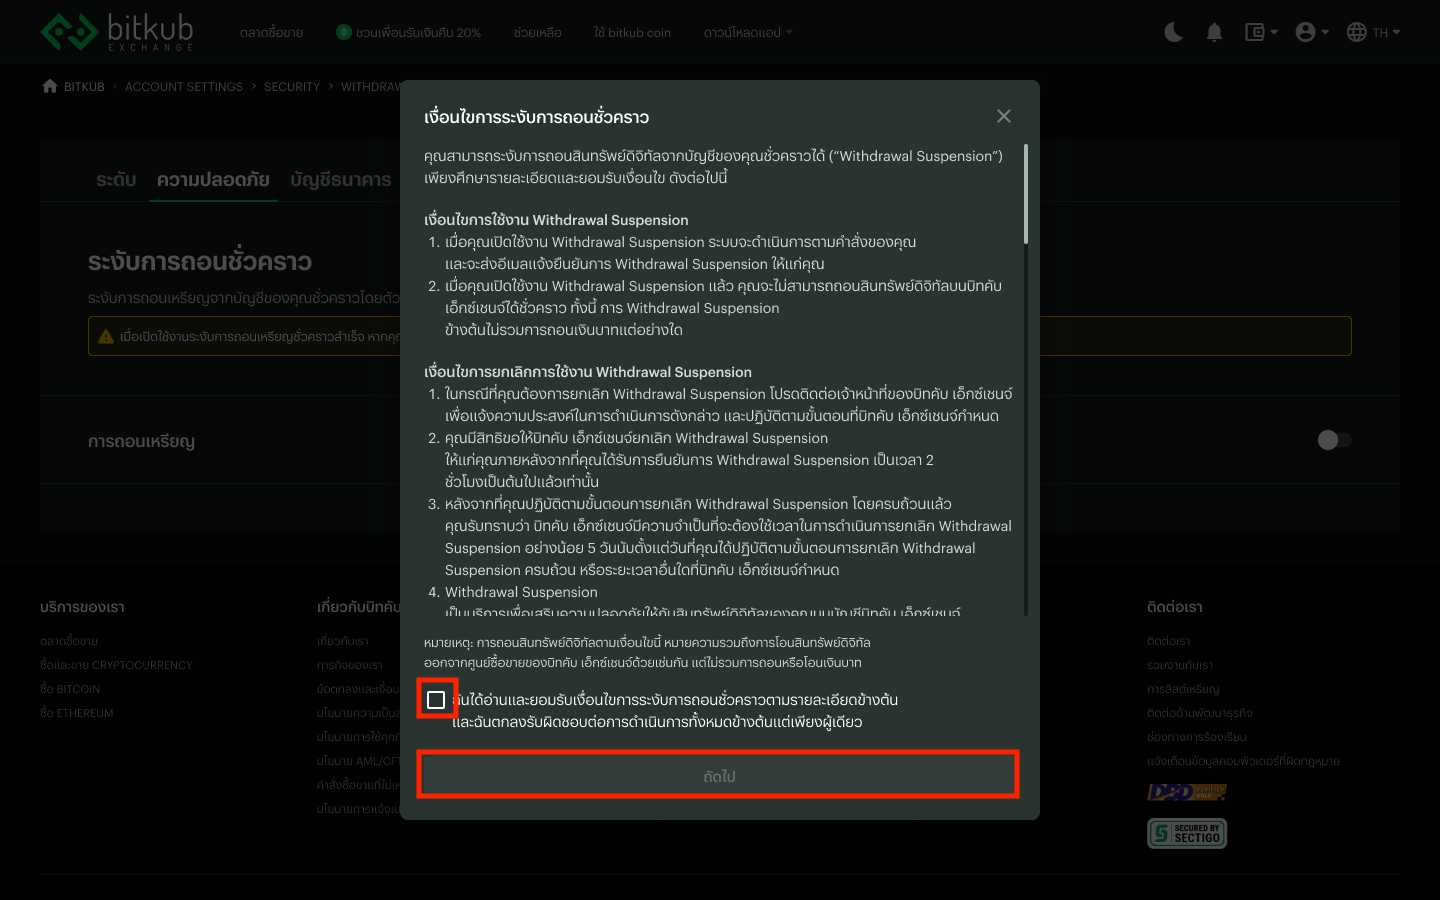Click the DBD Verified Gold badge
This screenshot has height=900, width=1440.
coord(1187,792)
